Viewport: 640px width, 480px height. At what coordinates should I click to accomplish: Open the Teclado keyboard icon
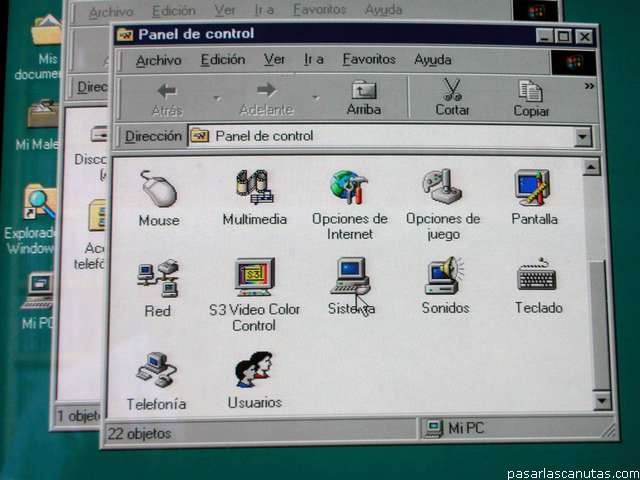click(x=538, y=276)
